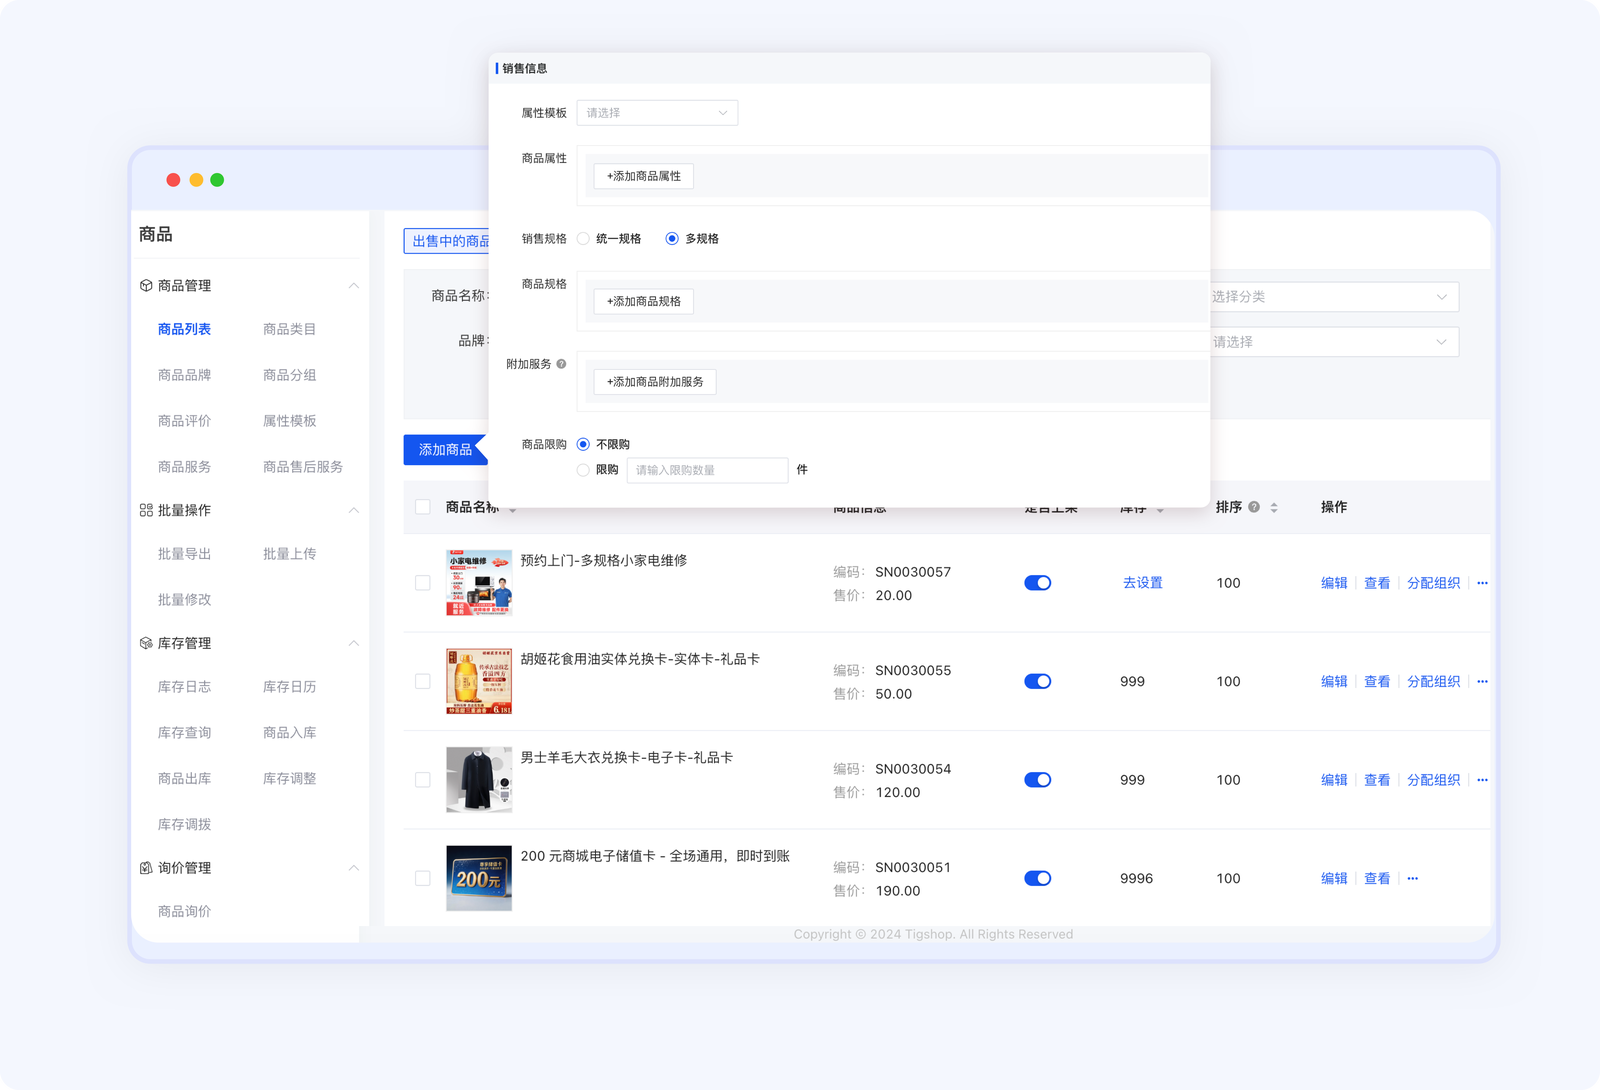
Task: Click the 排序 column sort arrows
Action: pos(1274,508)
